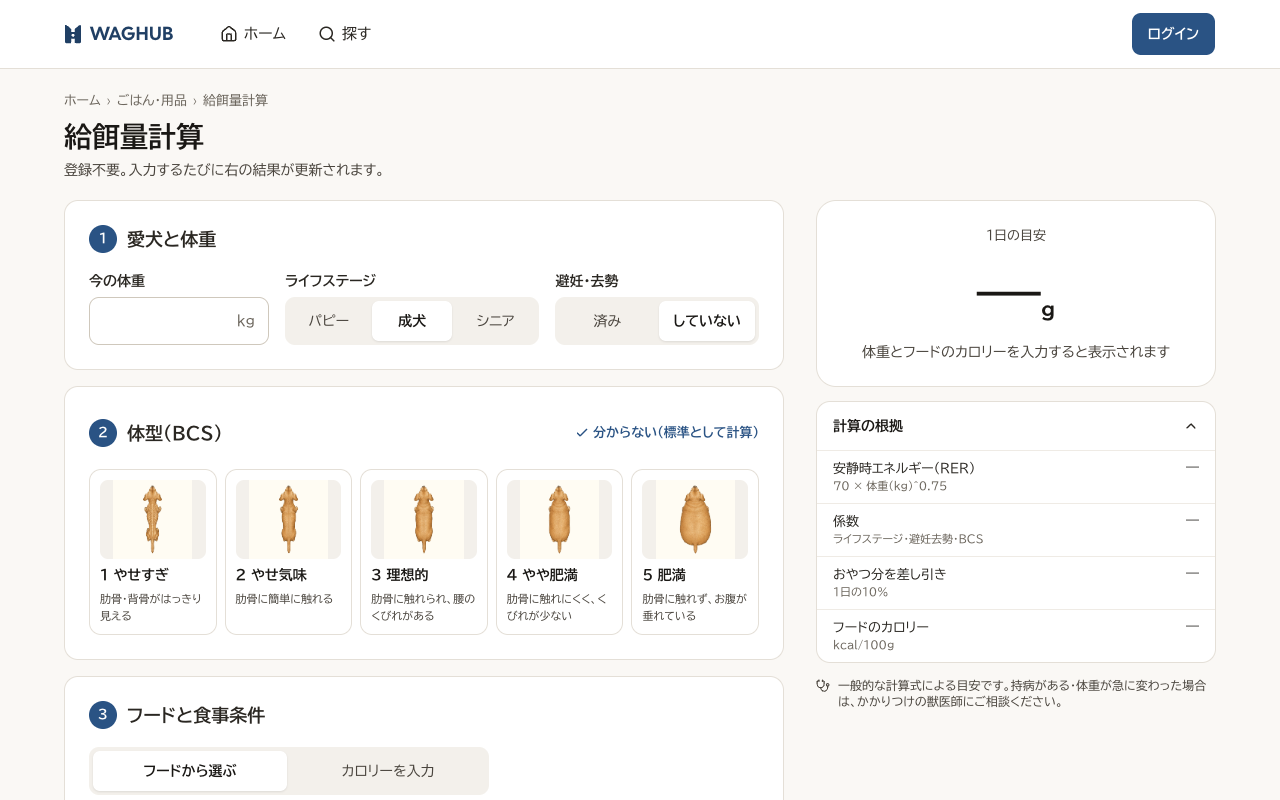Screen dimensions: 1280x800
Task: Click 給餌量計算 in the breadcrumb
Action: (x=235, y=100)
